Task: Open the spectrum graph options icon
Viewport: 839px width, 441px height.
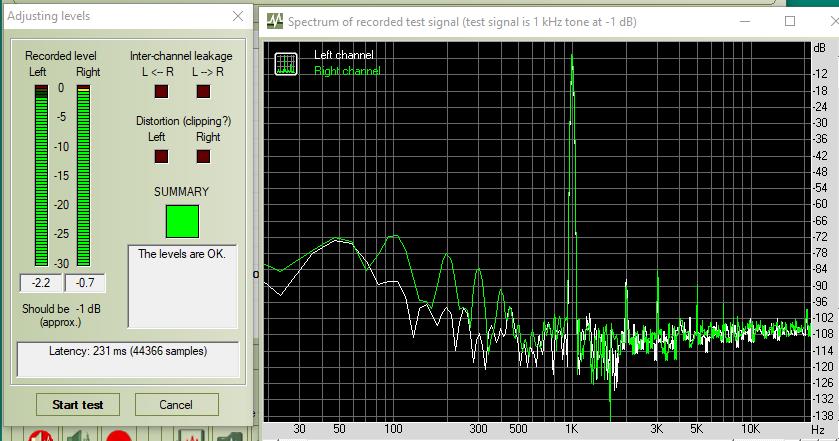Action: [x=286, y=64]
